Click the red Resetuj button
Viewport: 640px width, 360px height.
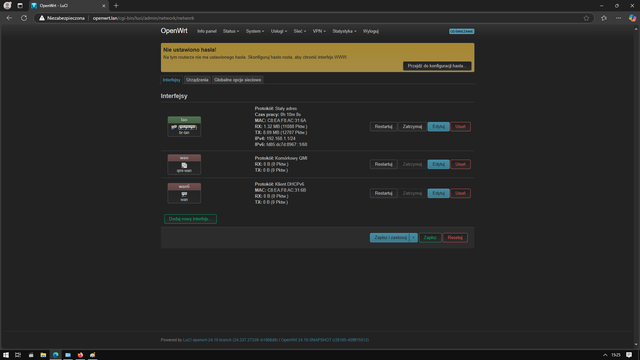coord(455,238)
